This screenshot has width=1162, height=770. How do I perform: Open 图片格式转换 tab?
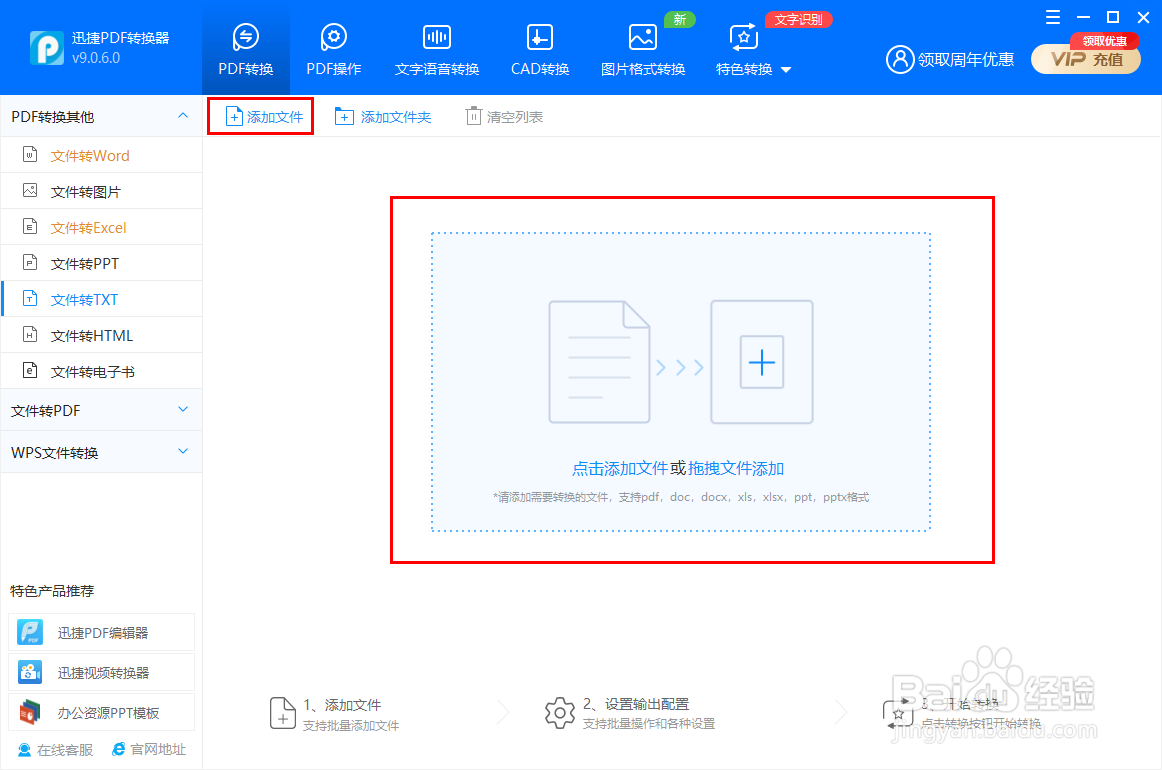[x=643, y=49]
